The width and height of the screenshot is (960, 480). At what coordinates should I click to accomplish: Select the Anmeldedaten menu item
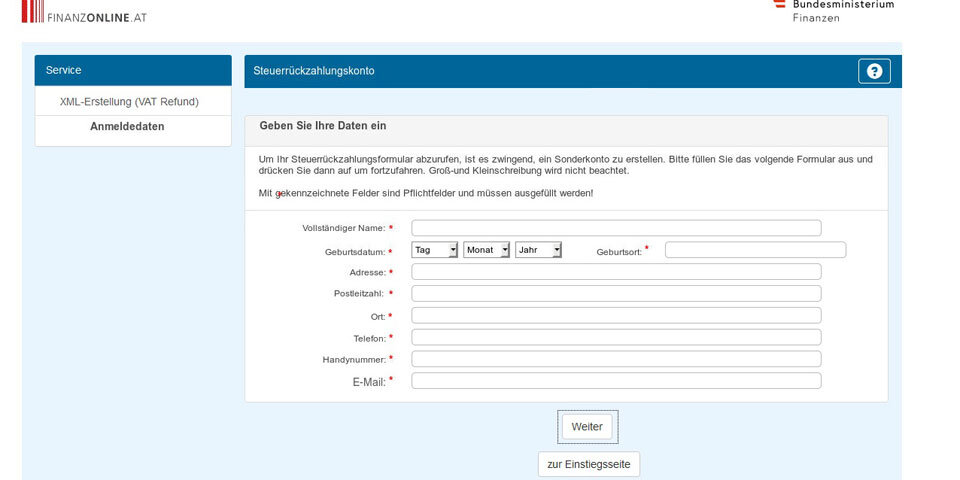127,127
